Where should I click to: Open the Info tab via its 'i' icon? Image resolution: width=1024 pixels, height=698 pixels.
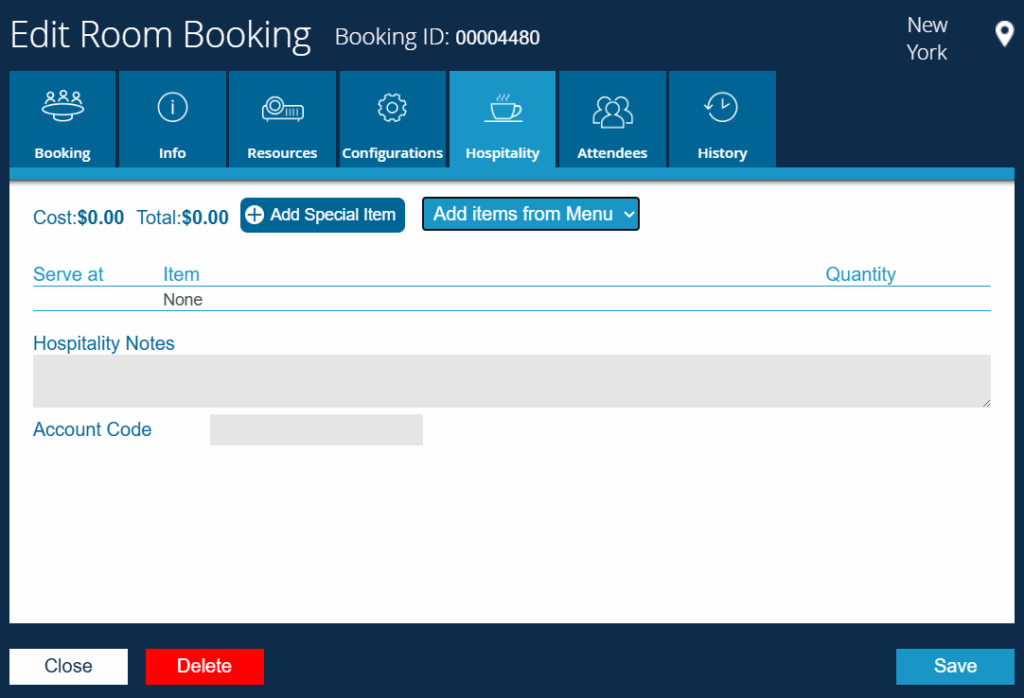(172, 107)
